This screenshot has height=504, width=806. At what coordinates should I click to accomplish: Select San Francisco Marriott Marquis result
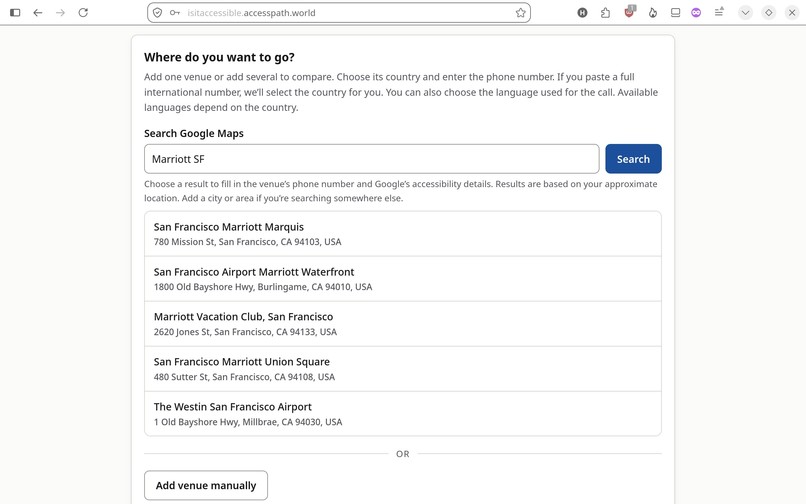point(403,234)
